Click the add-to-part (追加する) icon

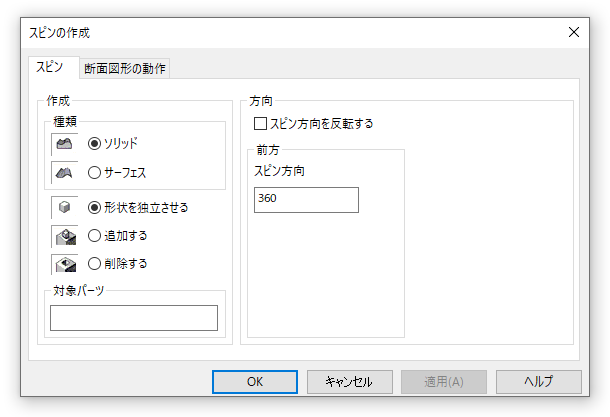tap(66, 237)
